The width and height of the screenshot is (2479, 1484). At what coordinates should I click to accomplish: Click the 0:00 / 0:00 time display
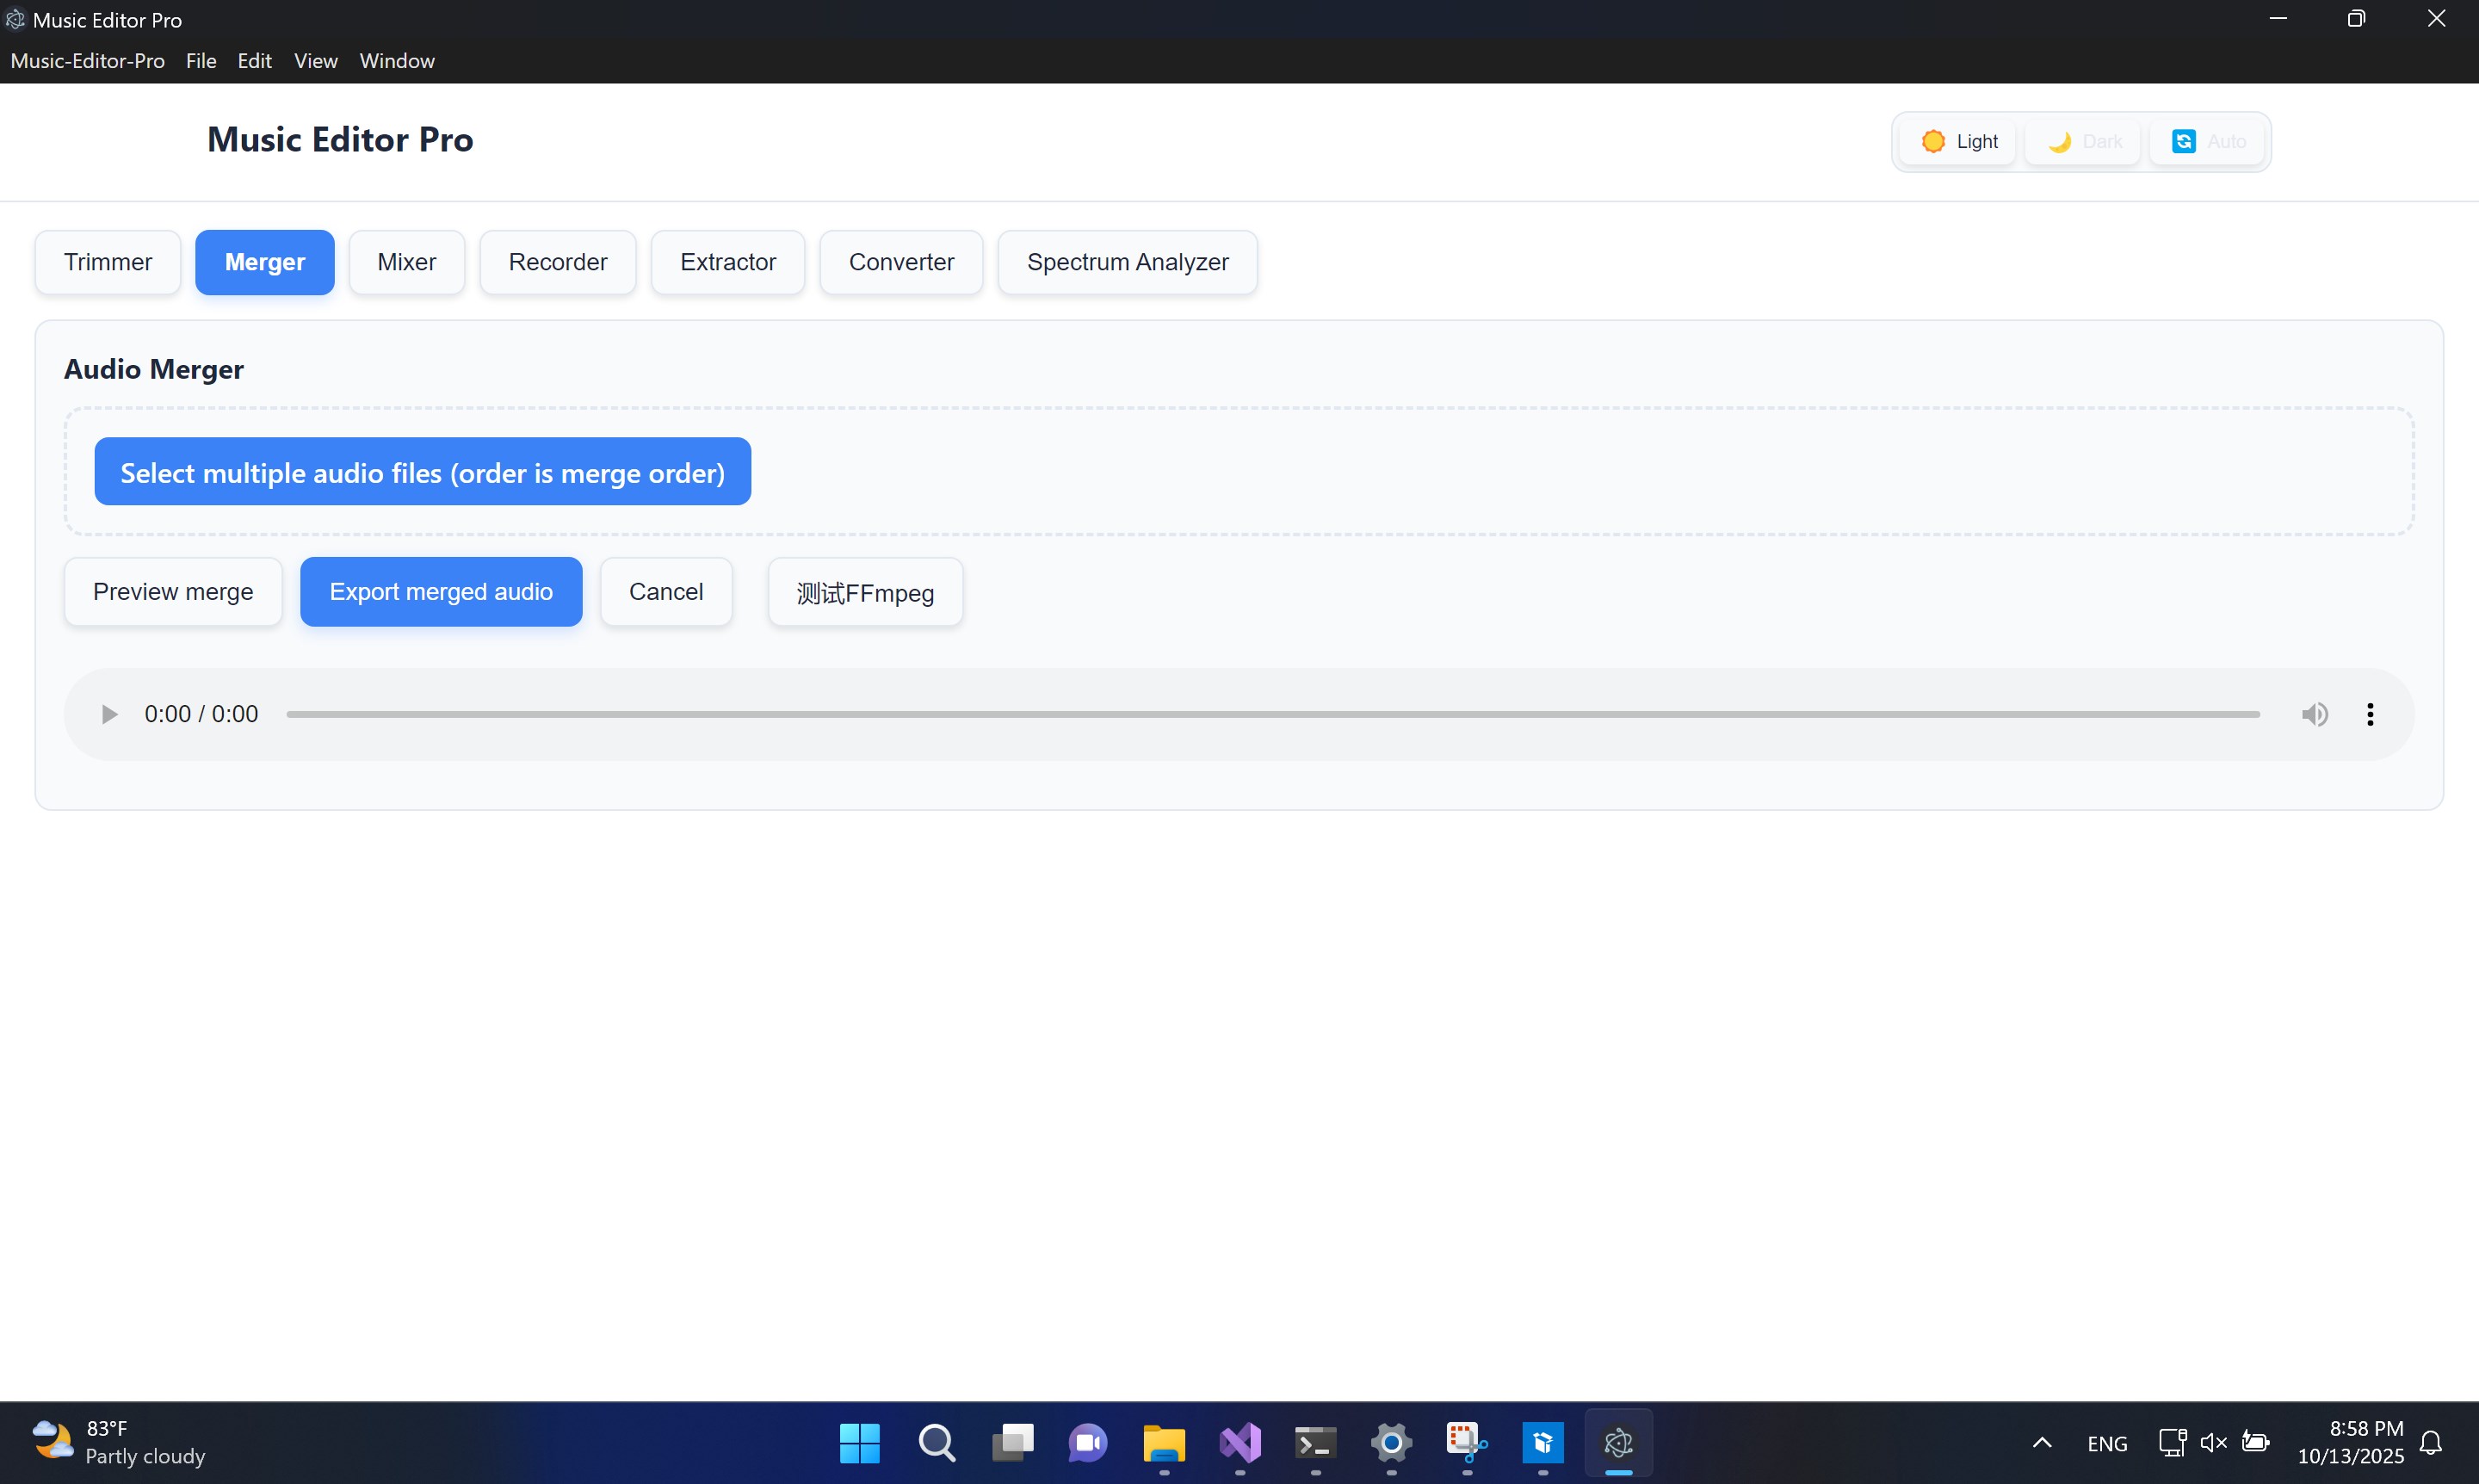click(201, 714)
